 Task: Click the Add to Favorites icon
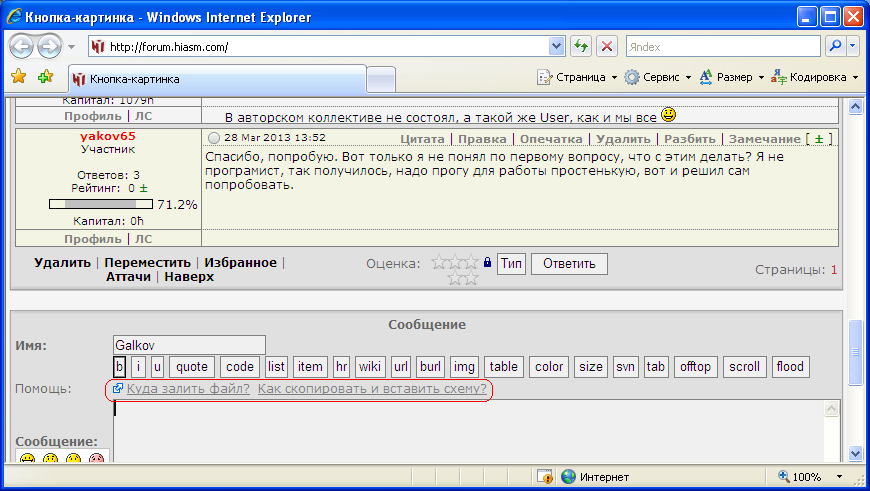pyautogui.click(x=45, y=77)
